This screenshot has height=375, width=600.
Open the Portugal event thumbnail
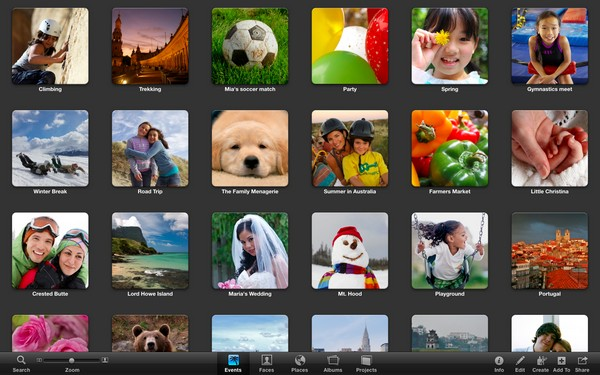(549, 251)
